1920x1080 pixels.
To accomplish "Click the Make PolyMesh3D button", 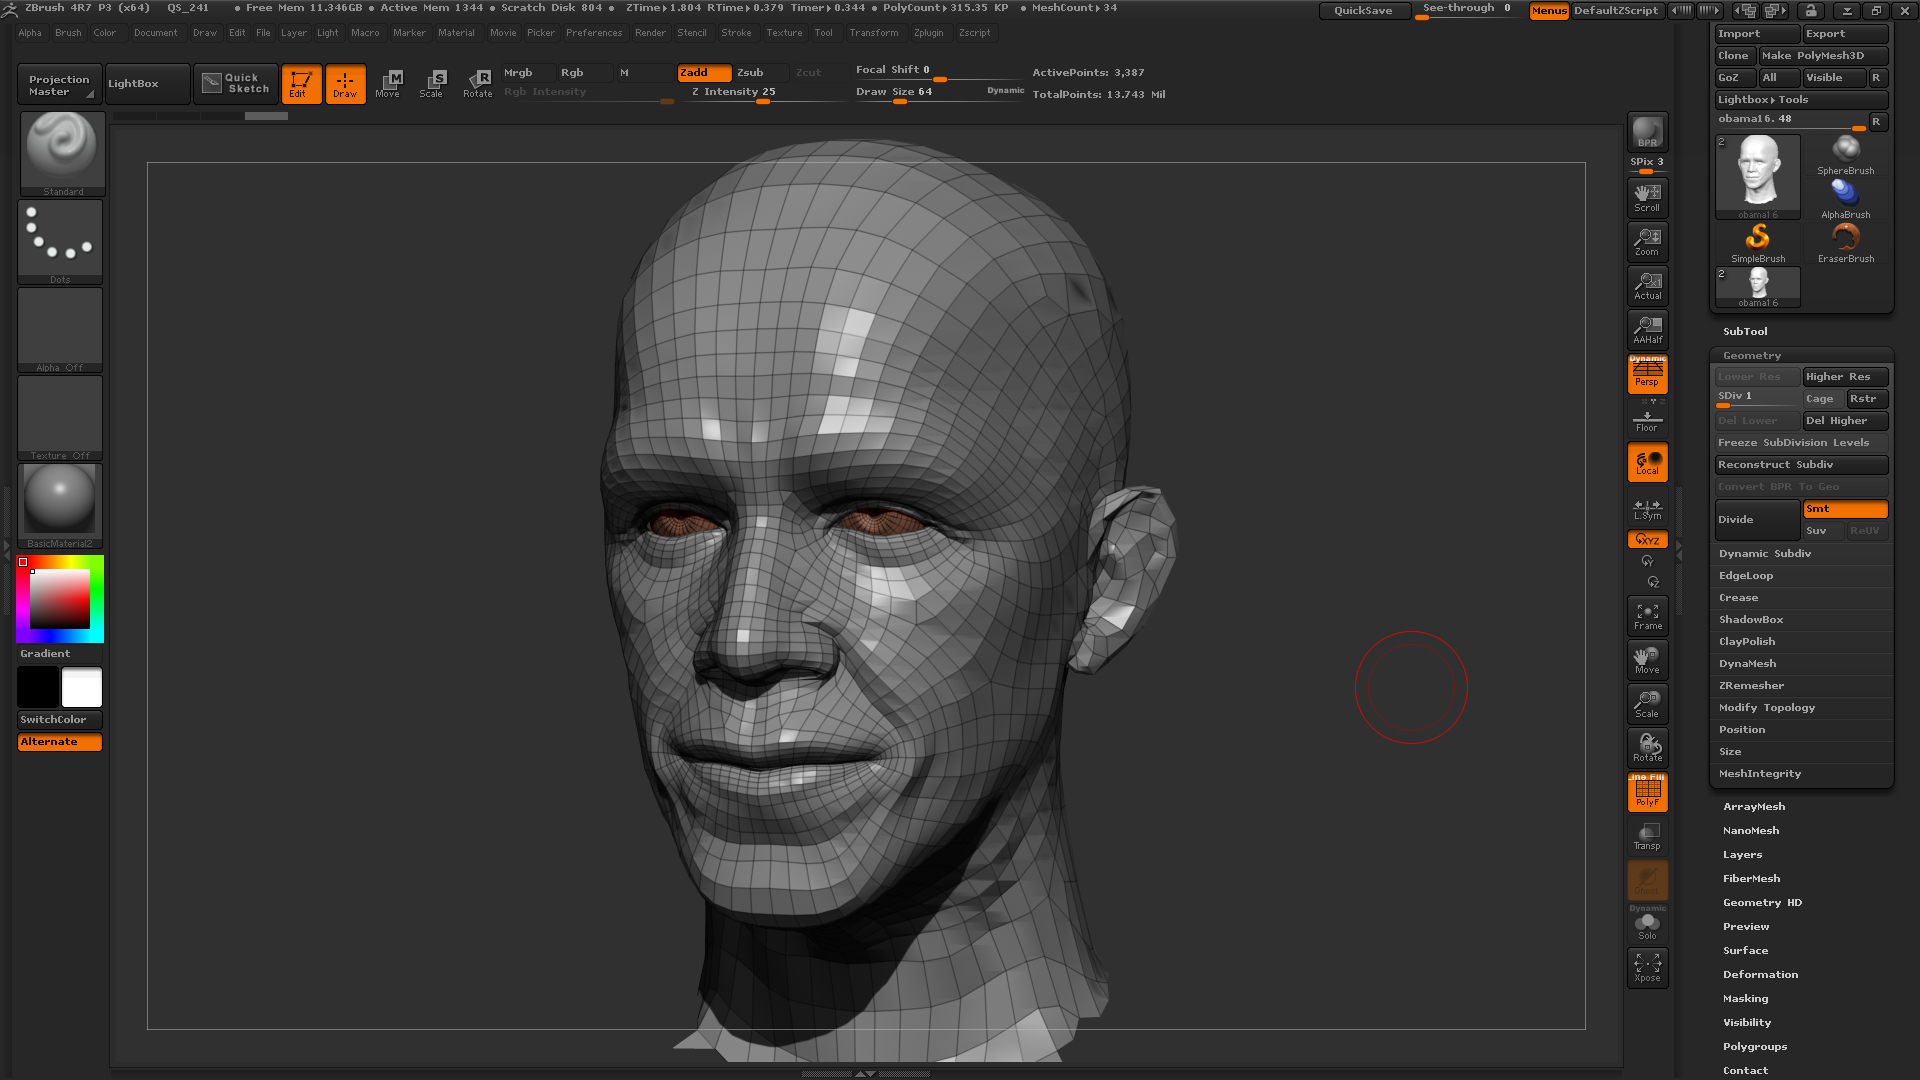I will tap(1823, 56).
